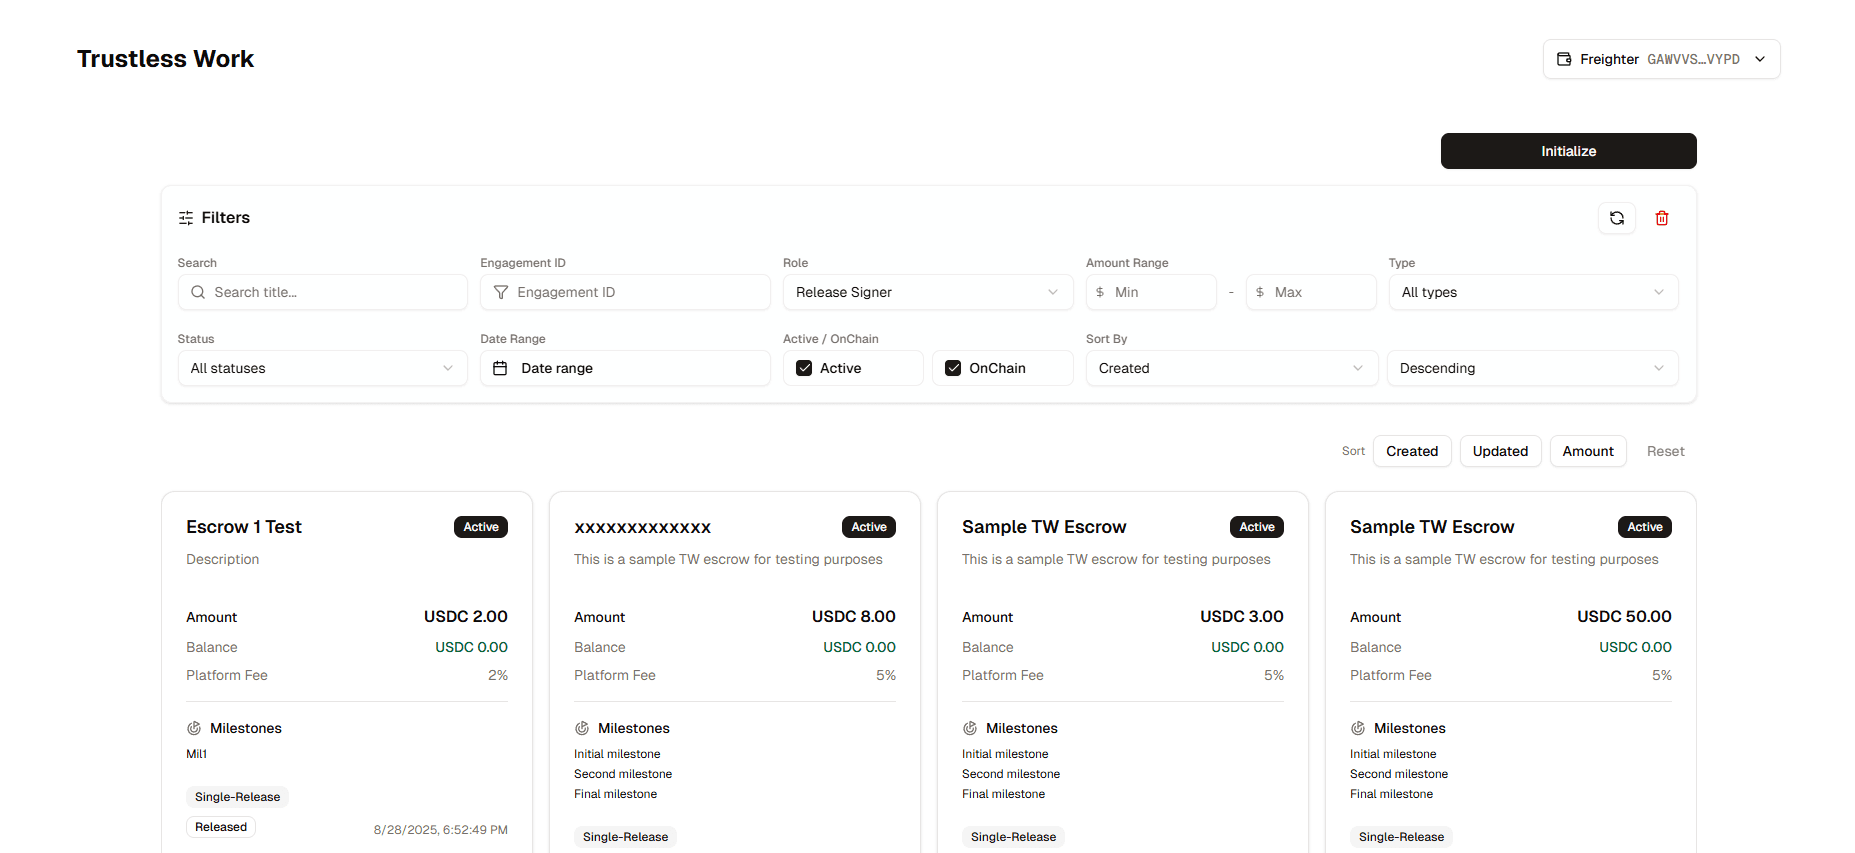Screen dimensions: 1855x853
Task: Click Active badge on USDC 50.00 card
Action: (1645, 527)
